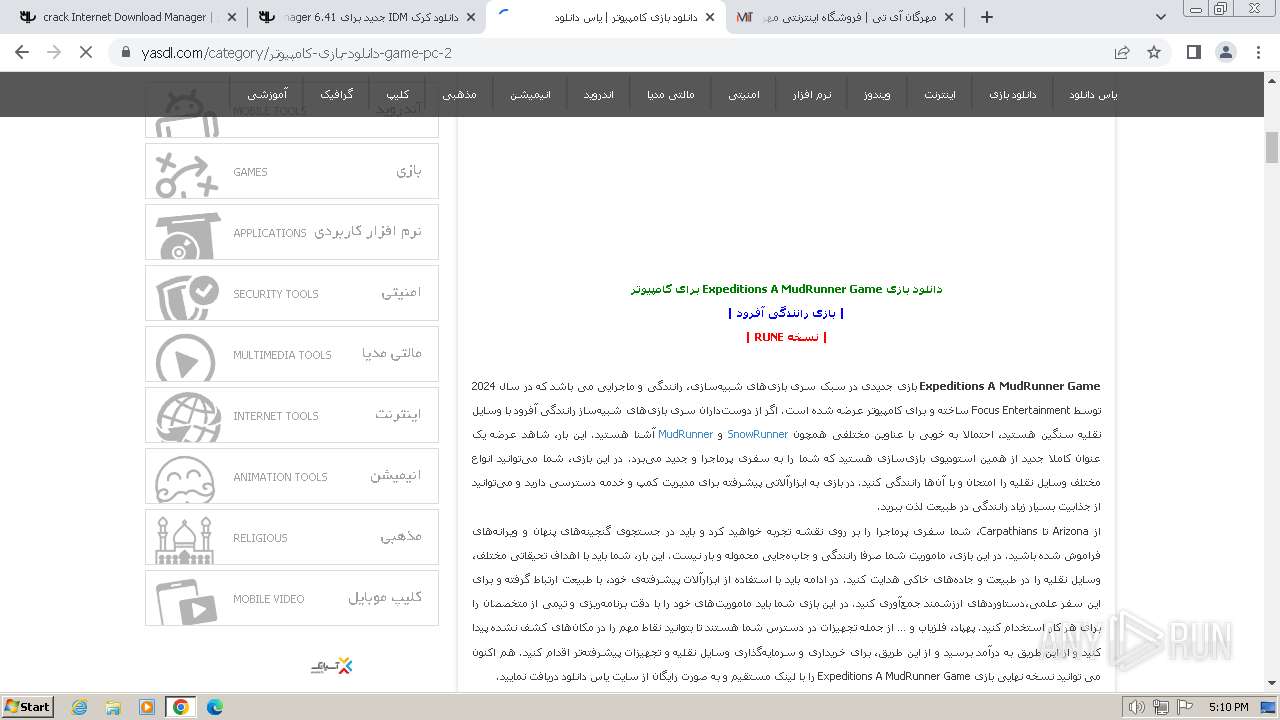Viewport: 1280px width, 720px height.
Task: Open انیمیشن menu item in navbar
Action: tap(530, 95)
